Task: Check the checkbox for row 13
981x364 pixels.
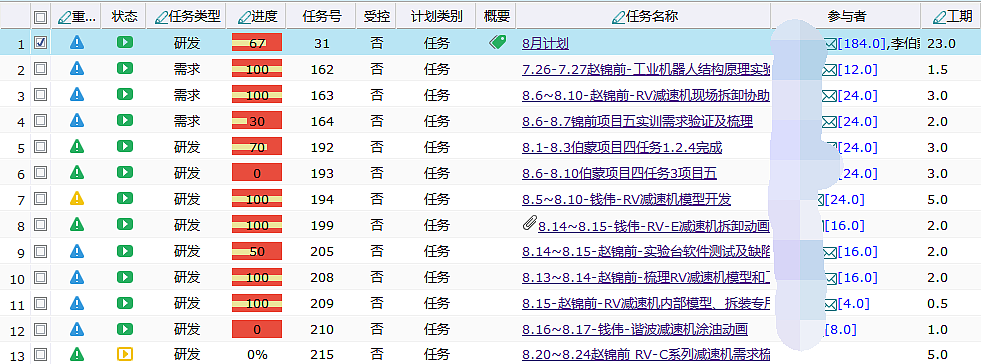Action: click(x=41, y=354)
